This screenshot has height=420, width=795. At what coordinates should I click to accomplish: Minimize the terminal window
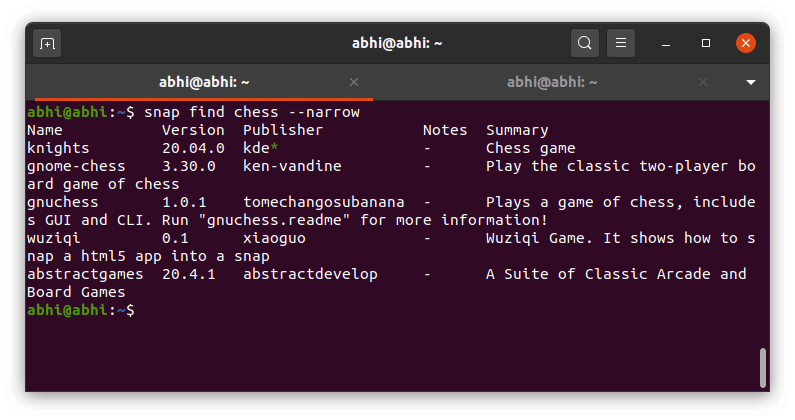pos(666,44)
